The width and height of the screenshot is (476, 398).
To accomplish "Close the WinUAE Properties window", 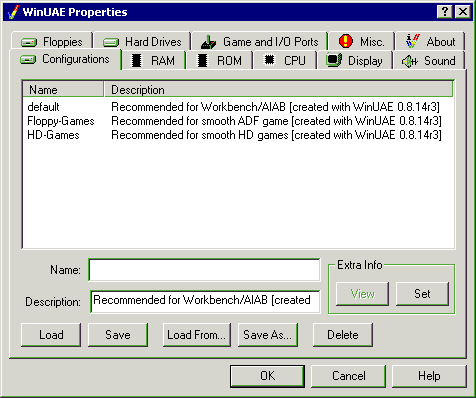I will 463,12.
